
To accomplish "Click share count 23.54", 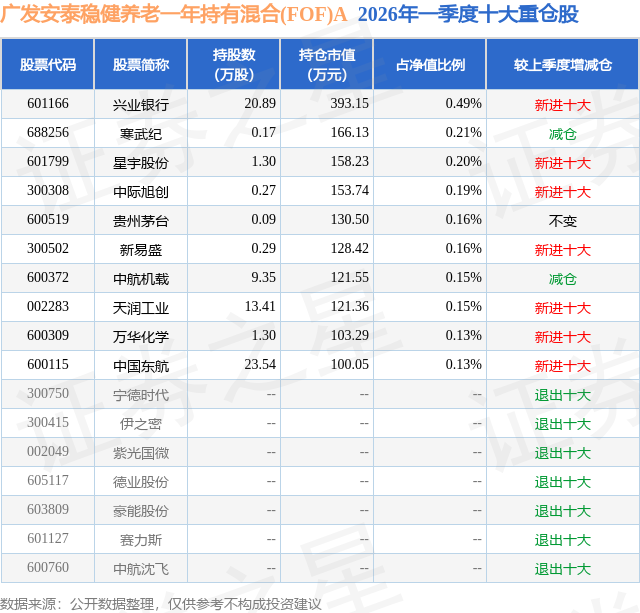I will pyautogui.click(x=260, y=364).
